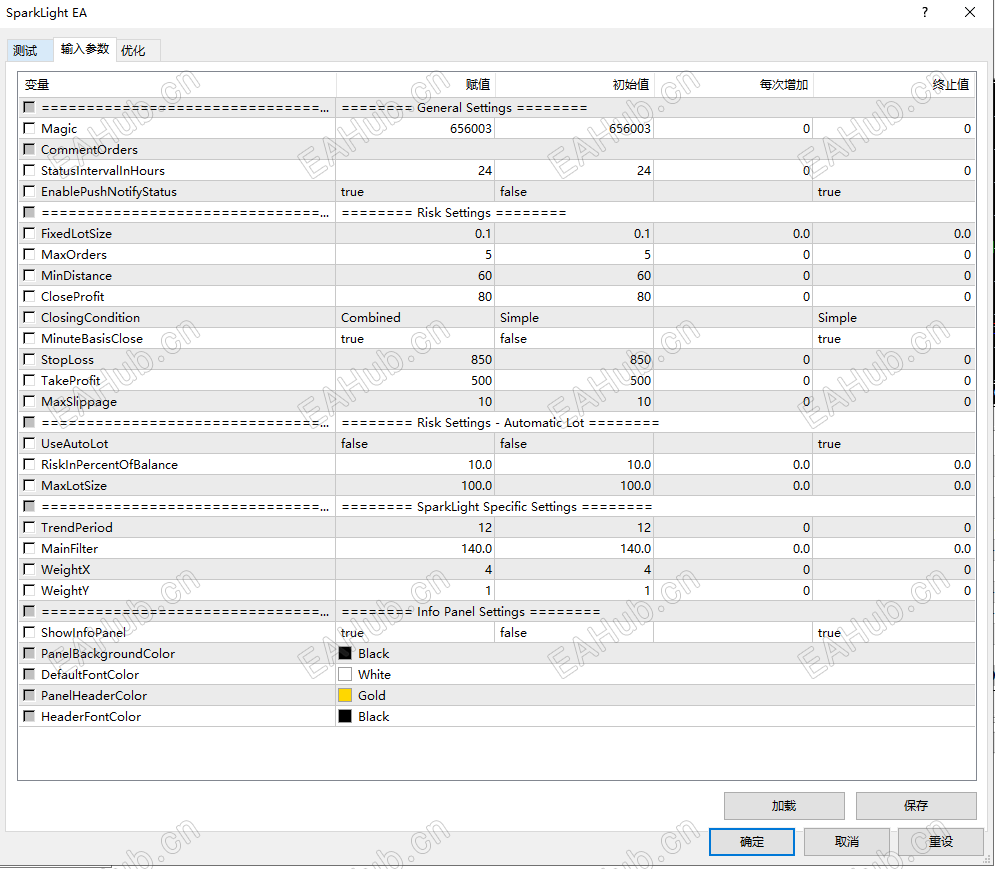
Task: Open EnablePushNotifyStatus true value dropdown
Action: coord(415,191)
